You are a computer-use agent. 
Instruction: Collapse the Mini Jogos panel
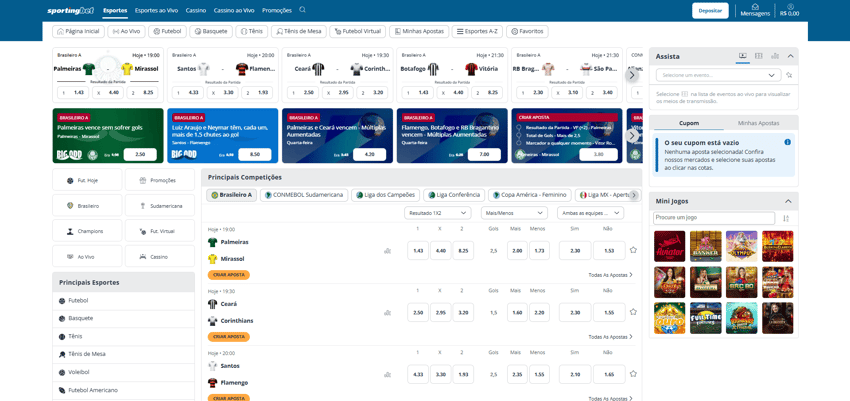788,201
